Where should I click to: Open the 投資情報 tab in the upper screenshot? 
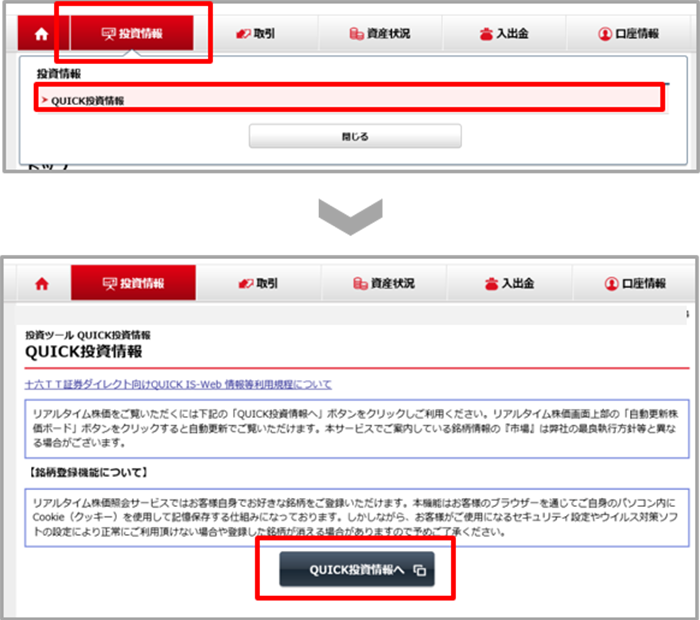pyautogui.click(x=132, y=33)
